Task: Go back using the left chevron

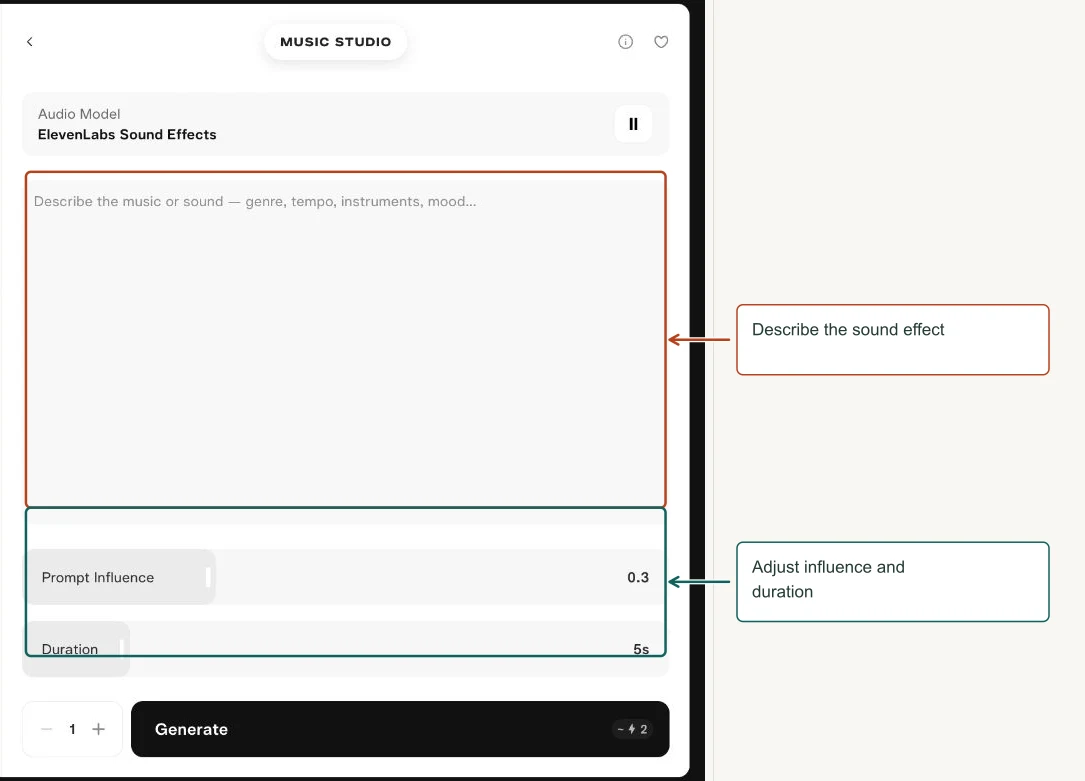Action: point(30,42)
